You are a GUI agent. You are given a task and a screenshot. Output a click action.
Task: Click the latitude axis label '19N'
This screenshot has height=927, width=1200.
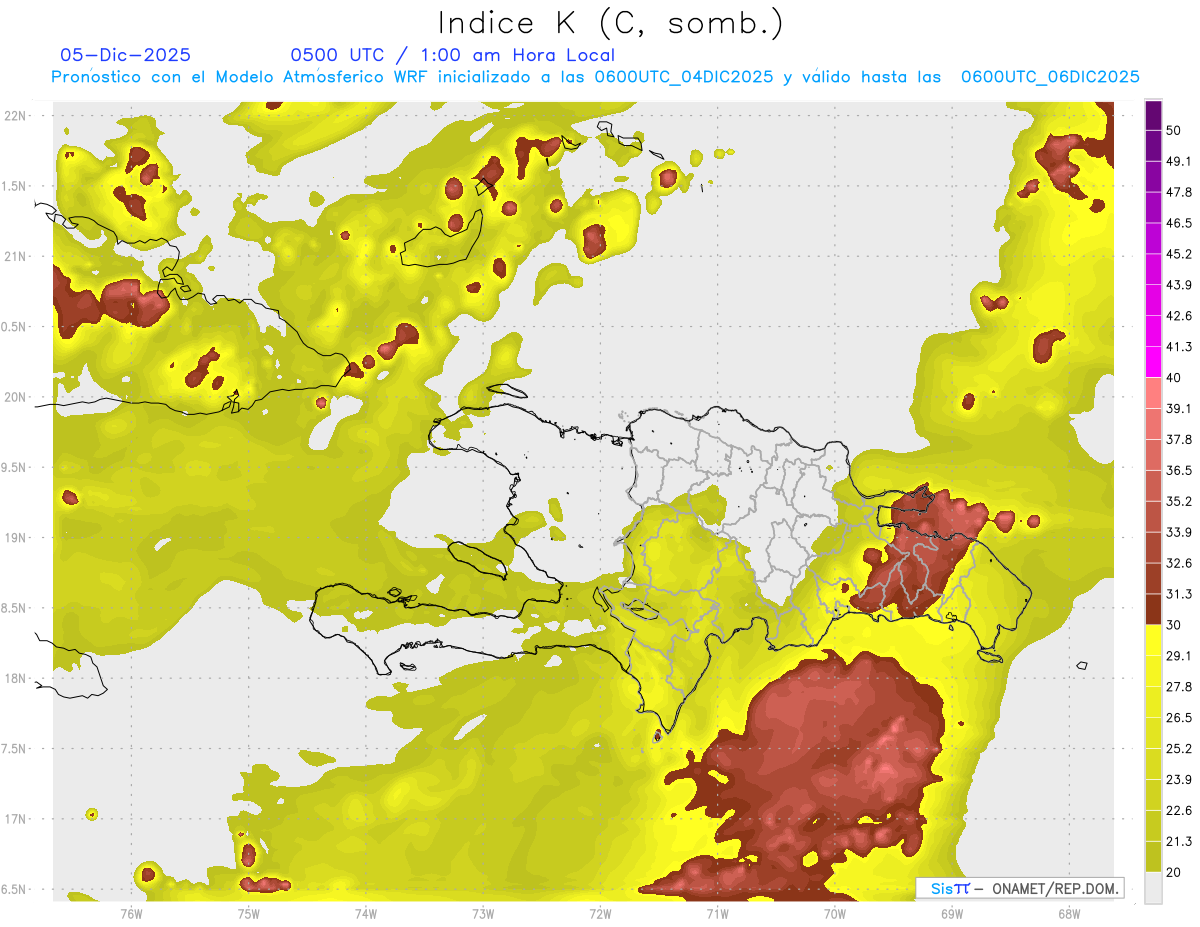15,537
